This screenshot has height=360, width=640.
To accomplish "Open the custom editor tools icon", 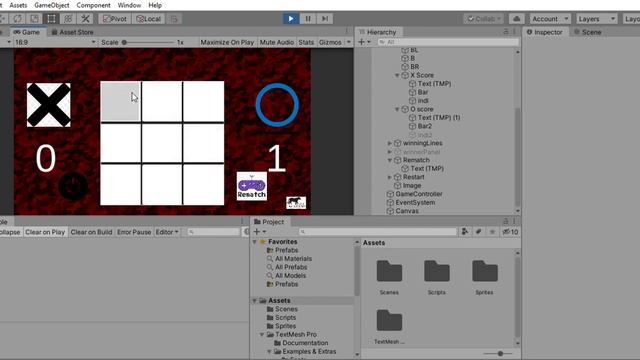I will click(x=85, y=19).
